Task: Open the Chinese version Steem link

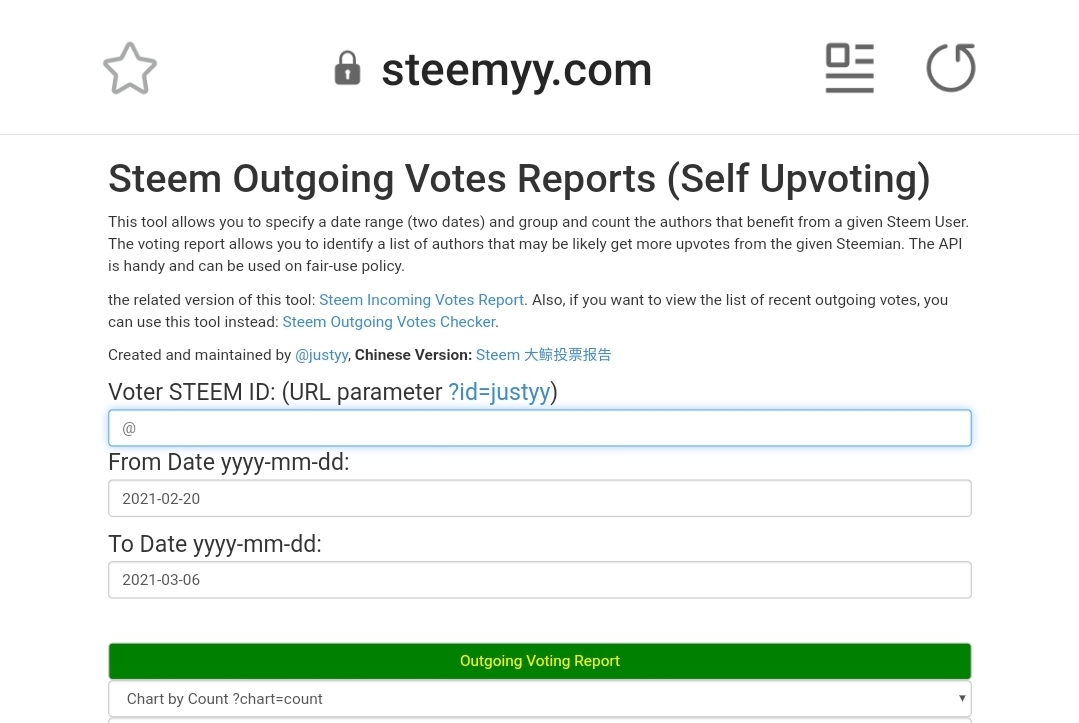Action: pyautogui.click(x=543, y=355)
